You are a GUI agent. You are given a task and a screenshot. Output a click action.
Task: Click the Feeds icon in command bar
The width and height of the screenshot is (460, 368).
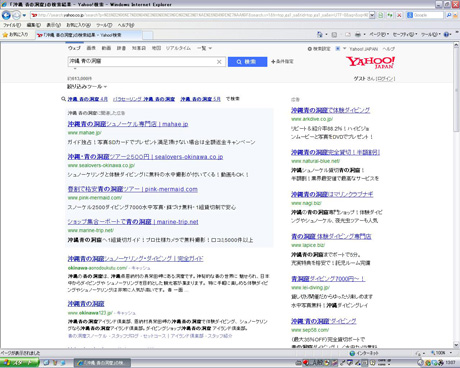click(334, 34)
